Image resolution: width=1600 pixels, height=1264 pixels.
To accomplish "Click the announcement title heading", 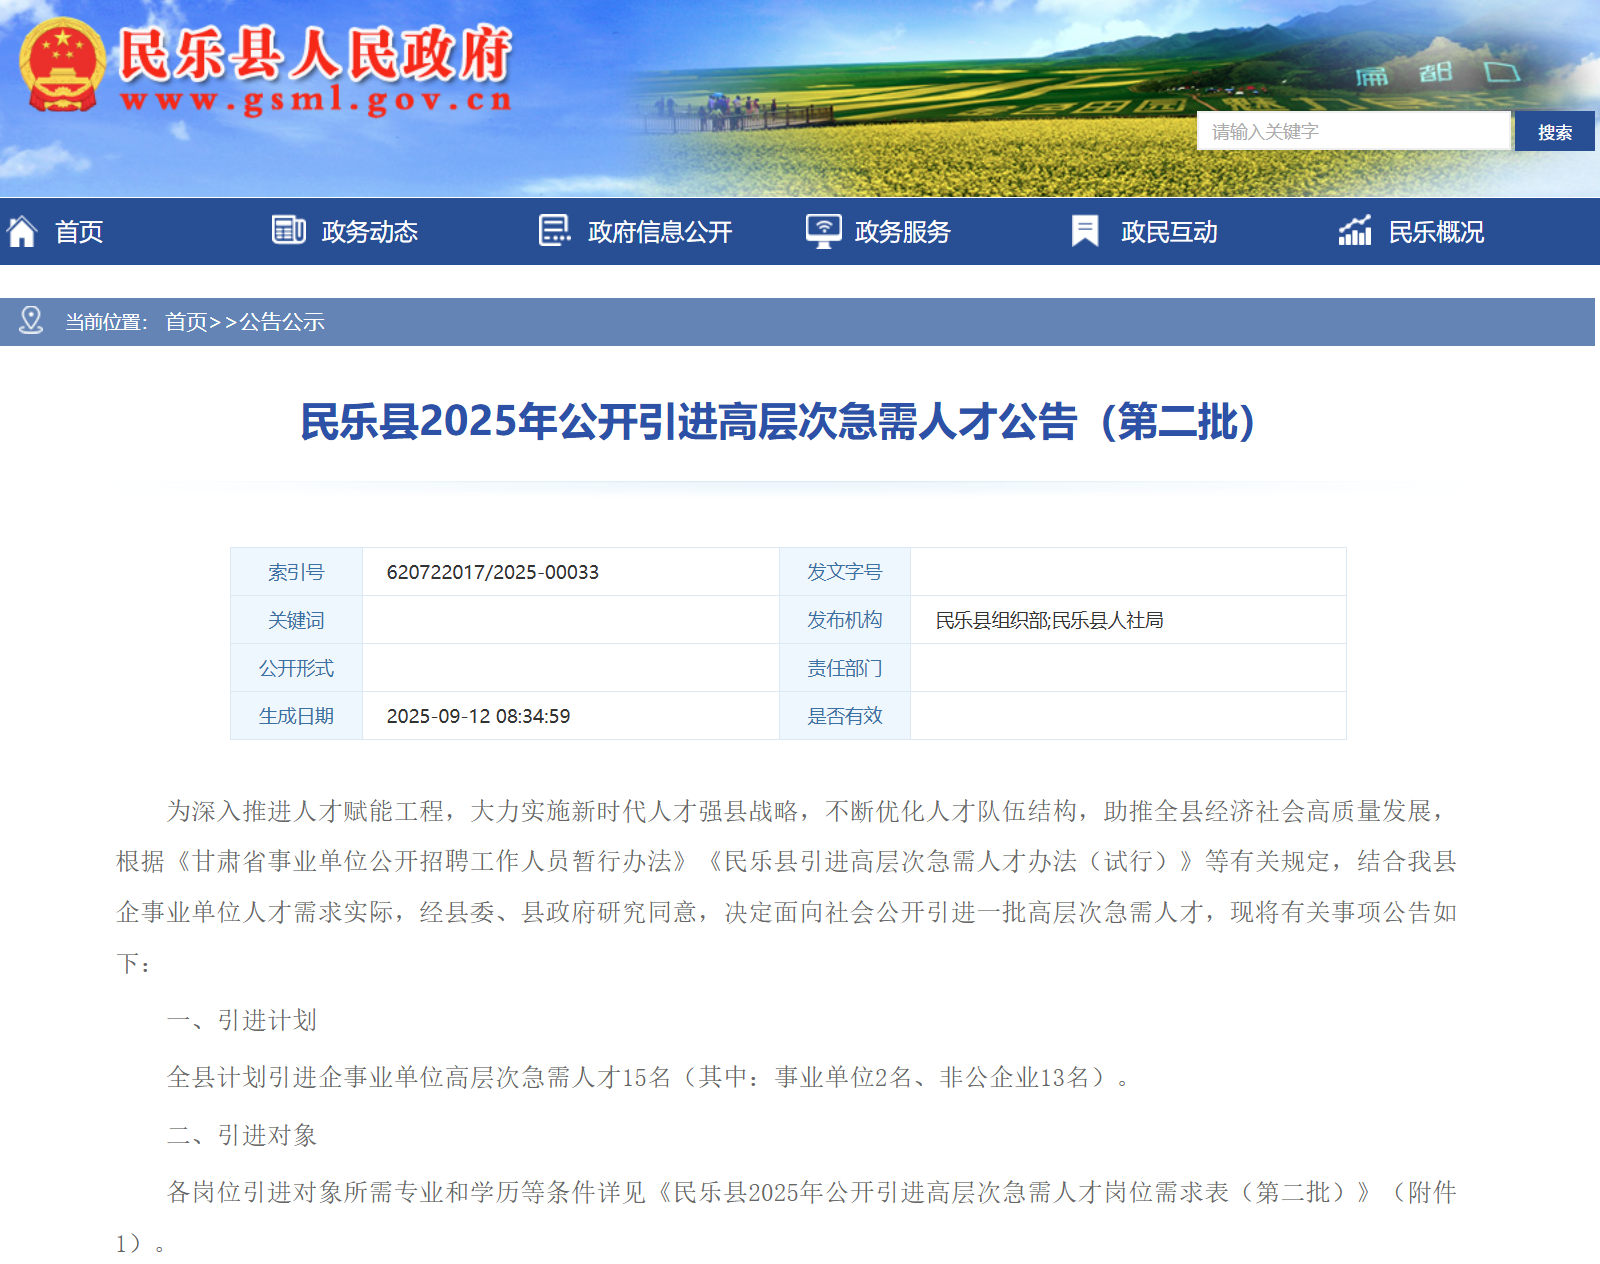I will tap(777, 421).
